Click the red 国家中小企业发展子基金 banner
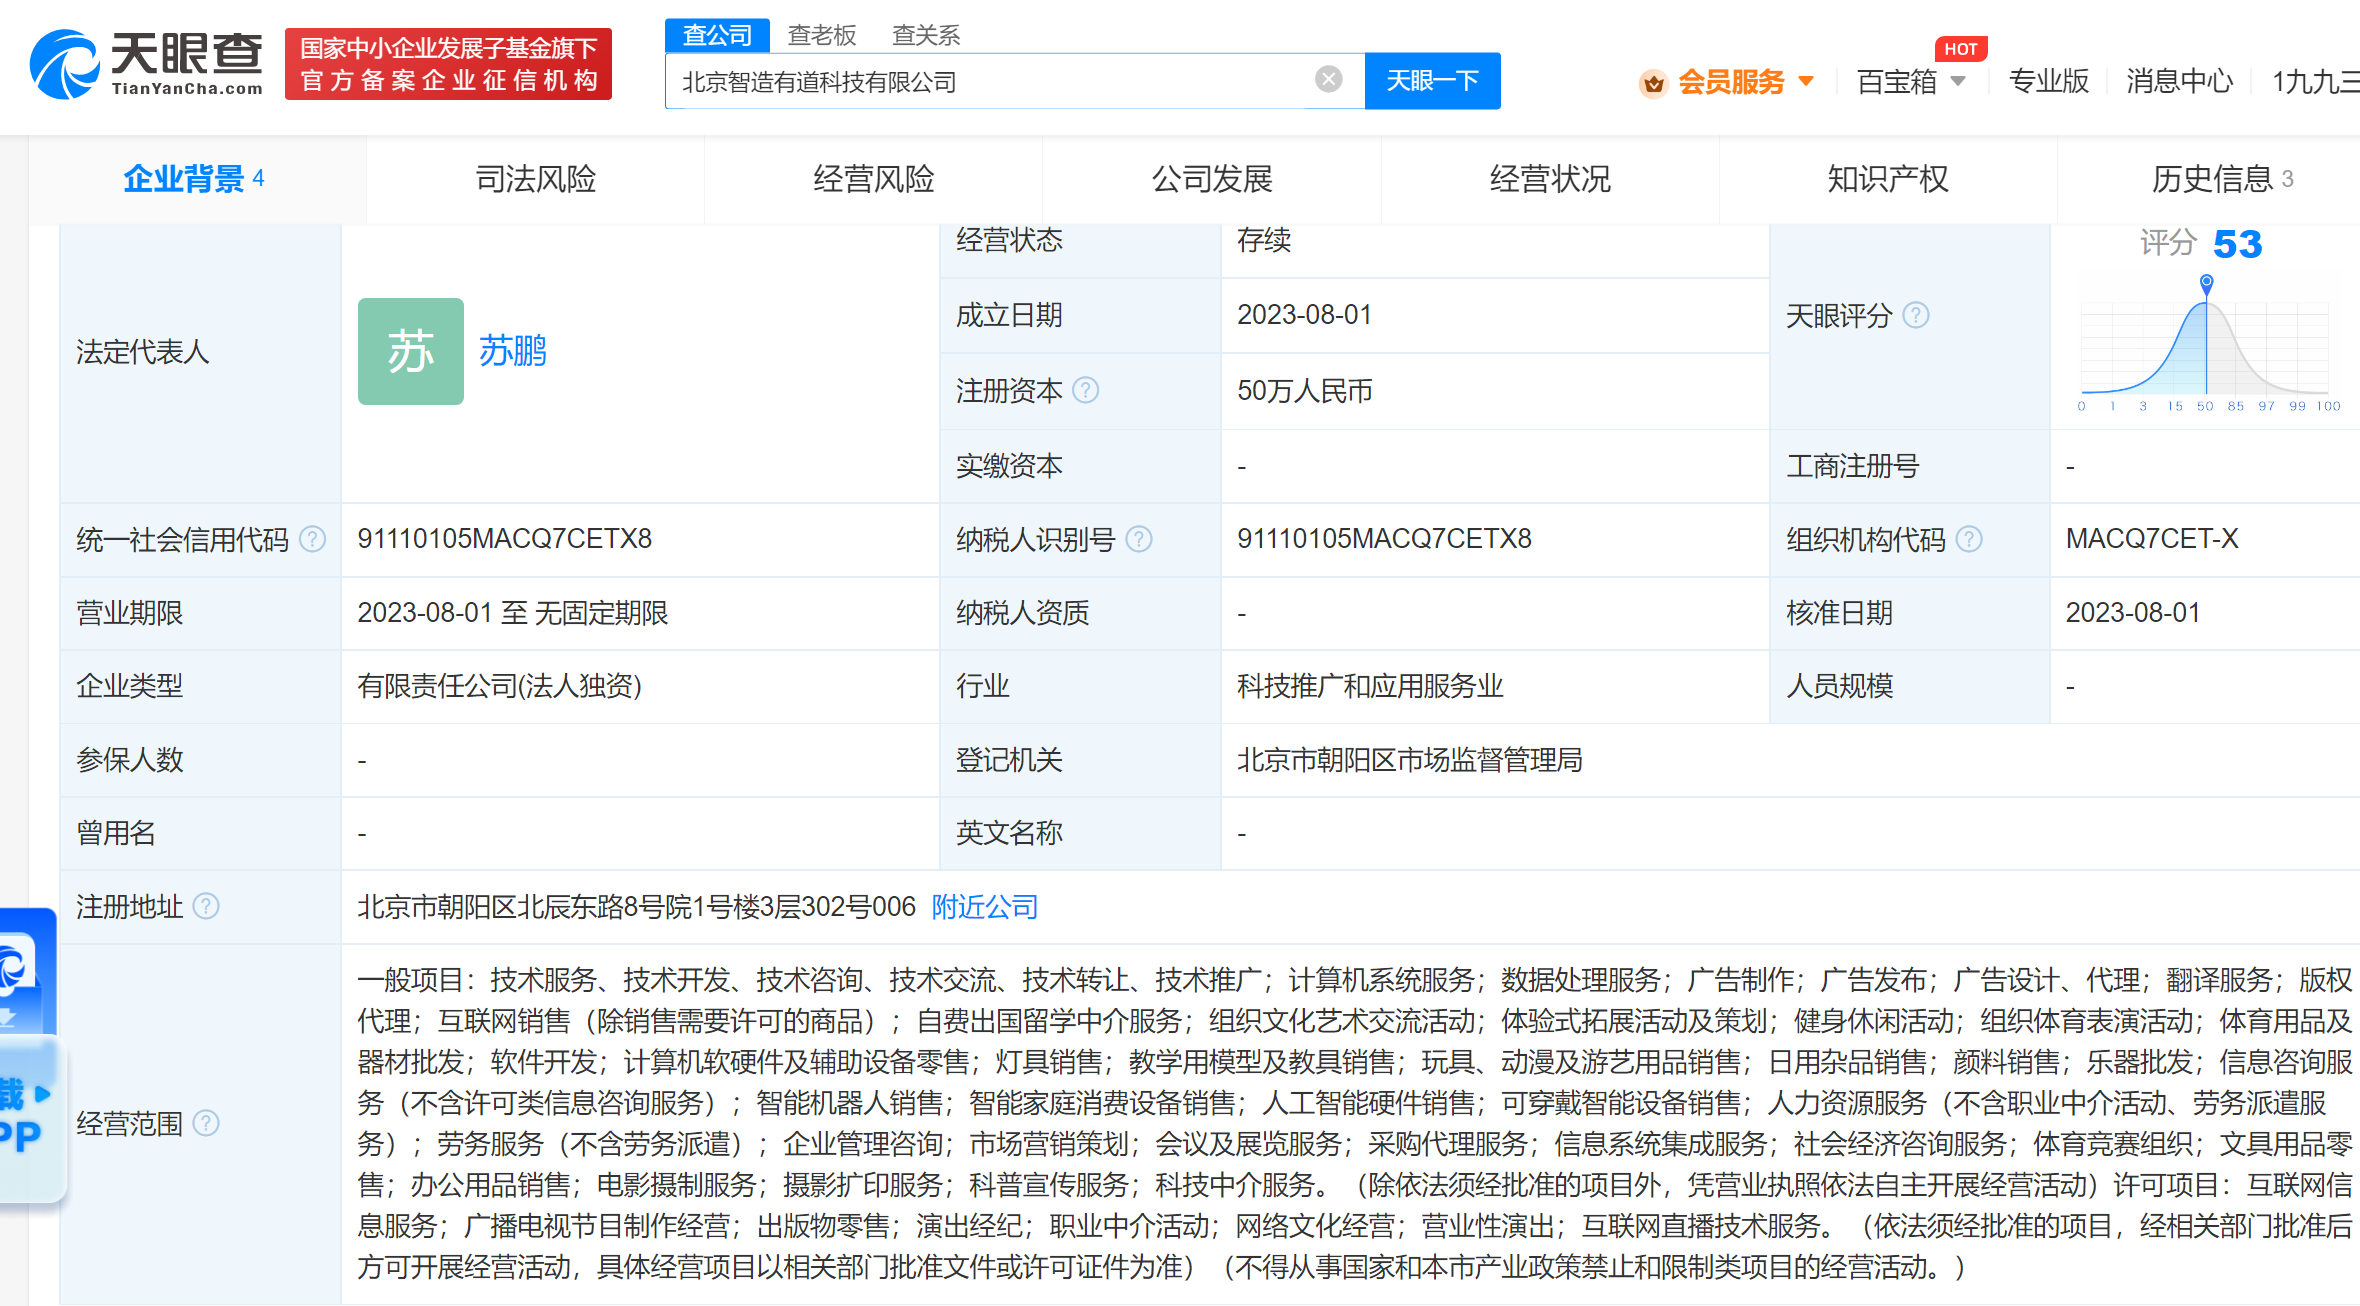Image resolution: width=2360 pixels, height=1306 pixels. [448, 64]
